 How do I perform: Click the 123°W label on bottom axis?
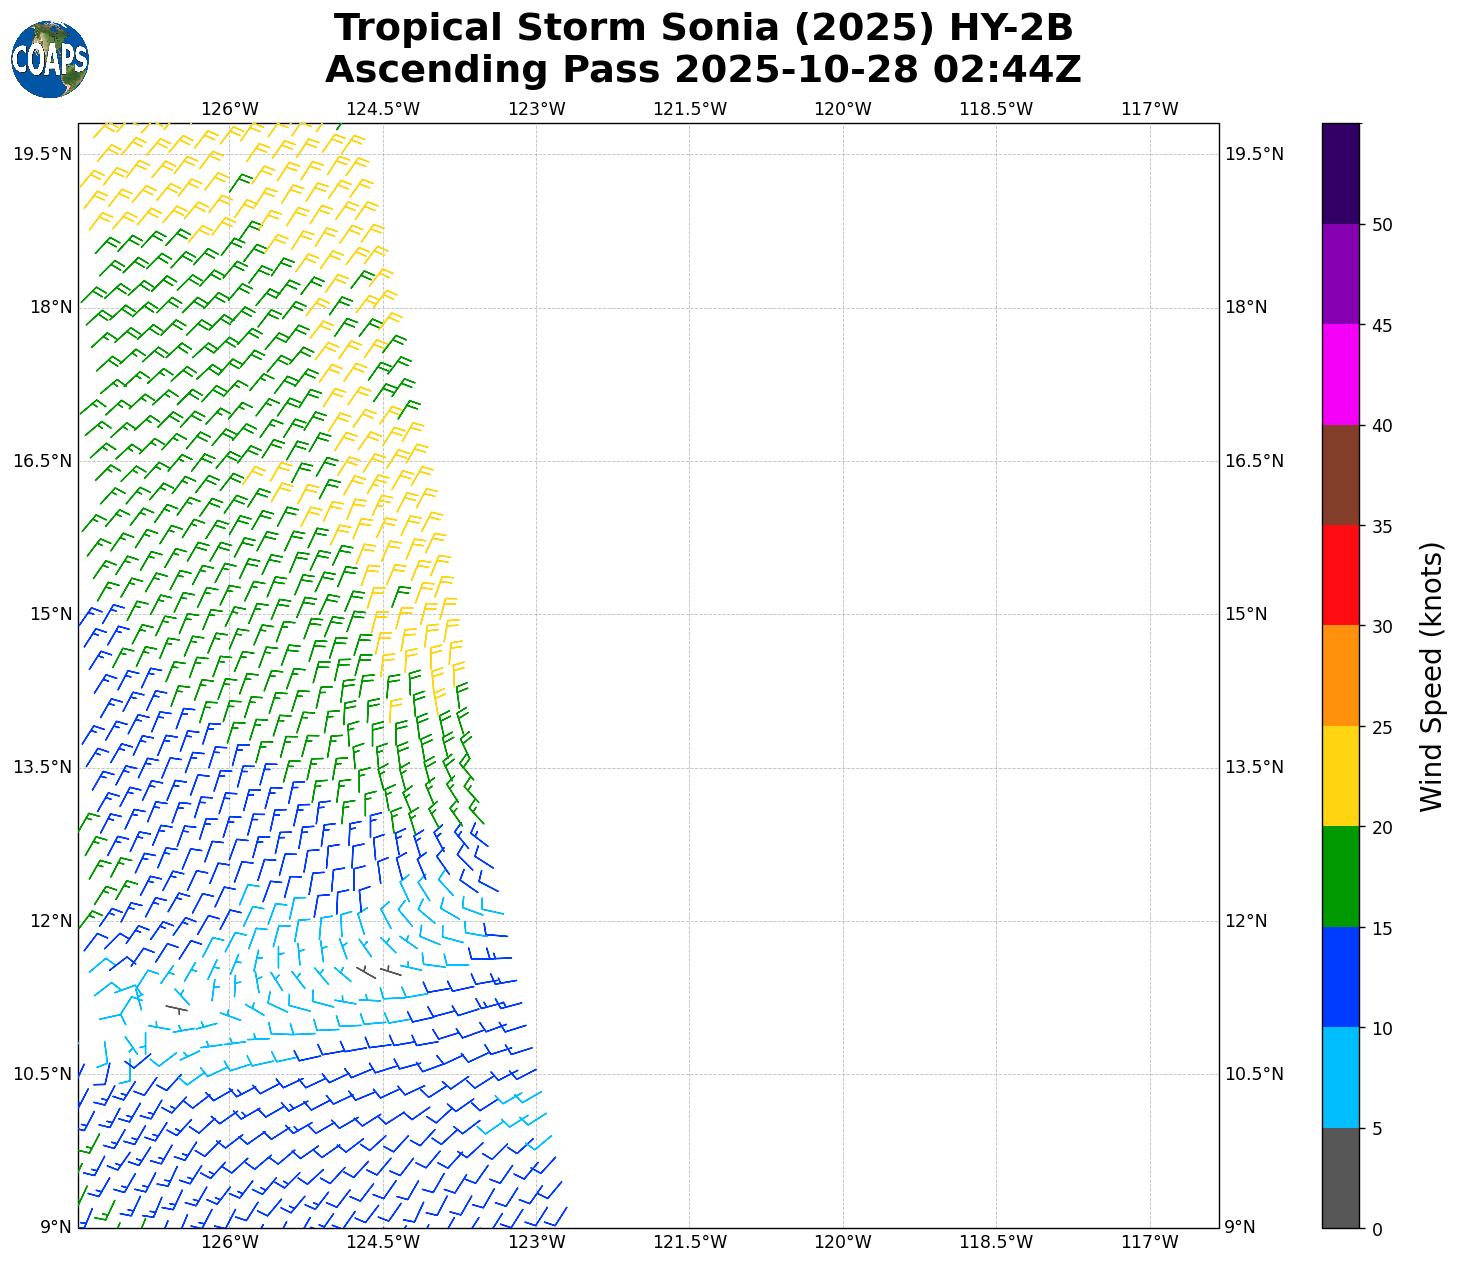click(x=537, y=1243)
